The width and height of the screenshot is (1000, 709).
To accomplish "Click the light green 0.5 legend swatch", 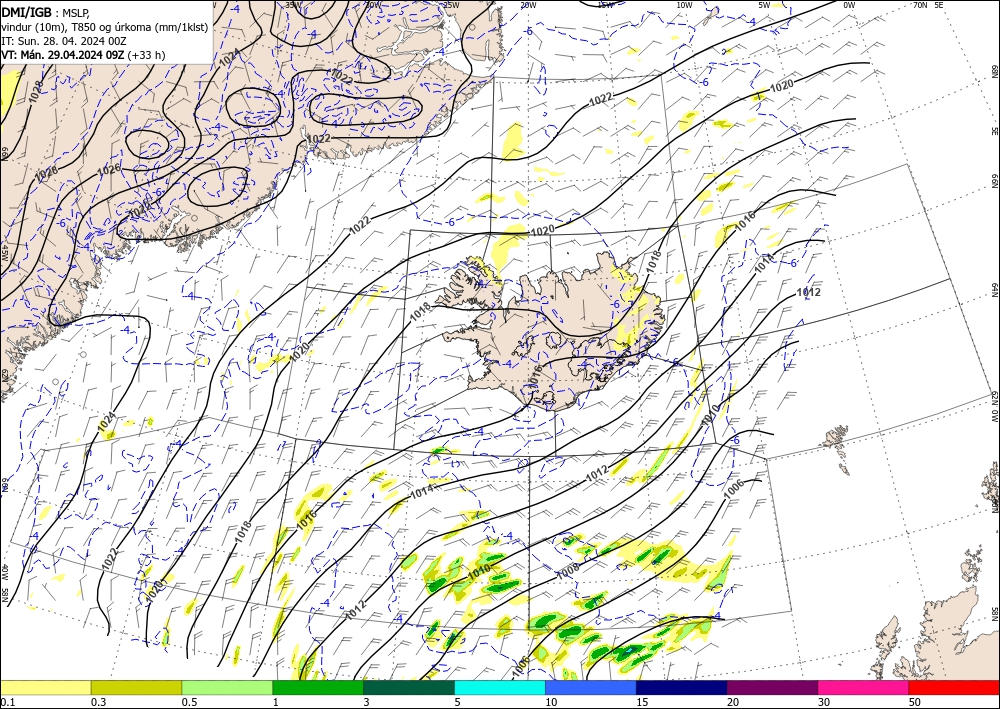I will [227, 687].
